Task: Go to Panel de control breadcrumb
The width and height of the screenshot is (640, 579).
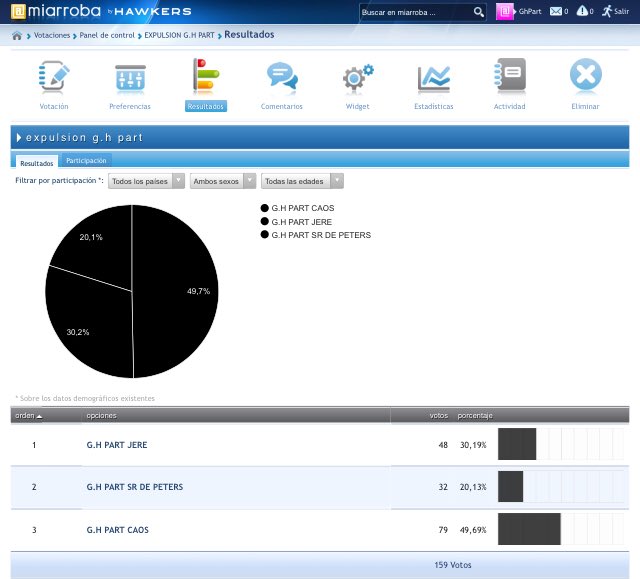Action: 107,35
